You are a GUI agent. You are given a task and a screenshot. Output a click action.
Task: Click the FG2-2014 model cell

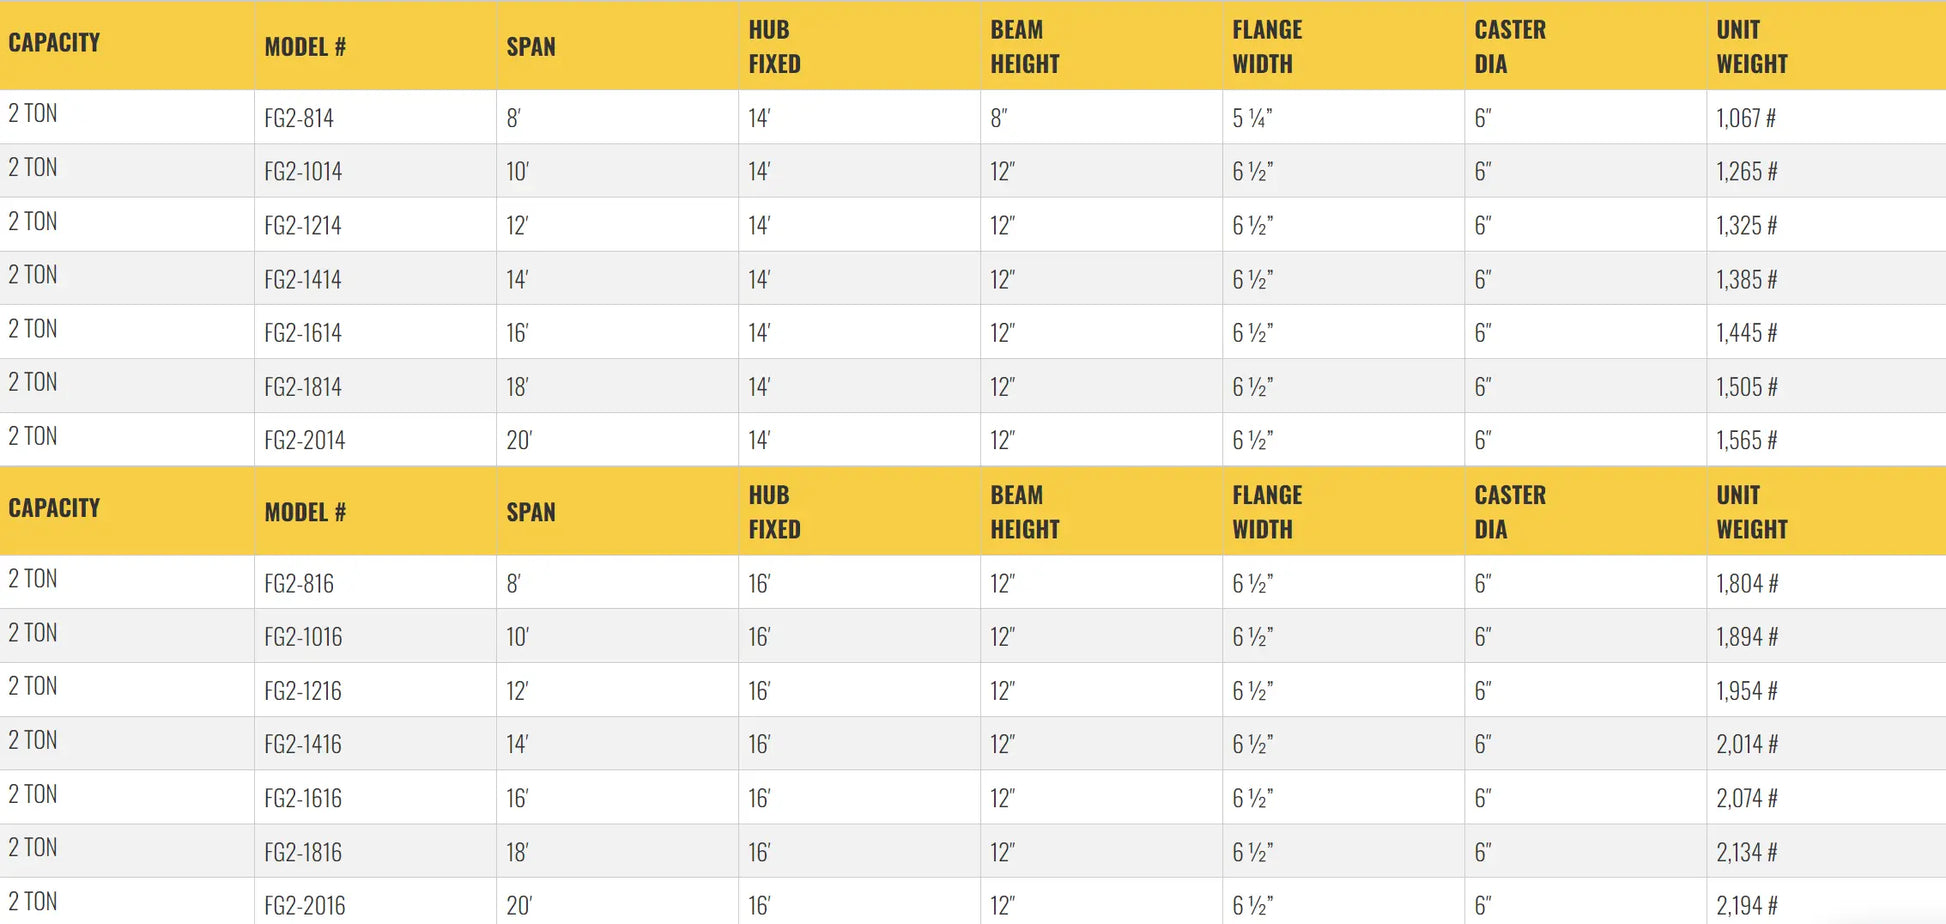click(x=305, y=440)
